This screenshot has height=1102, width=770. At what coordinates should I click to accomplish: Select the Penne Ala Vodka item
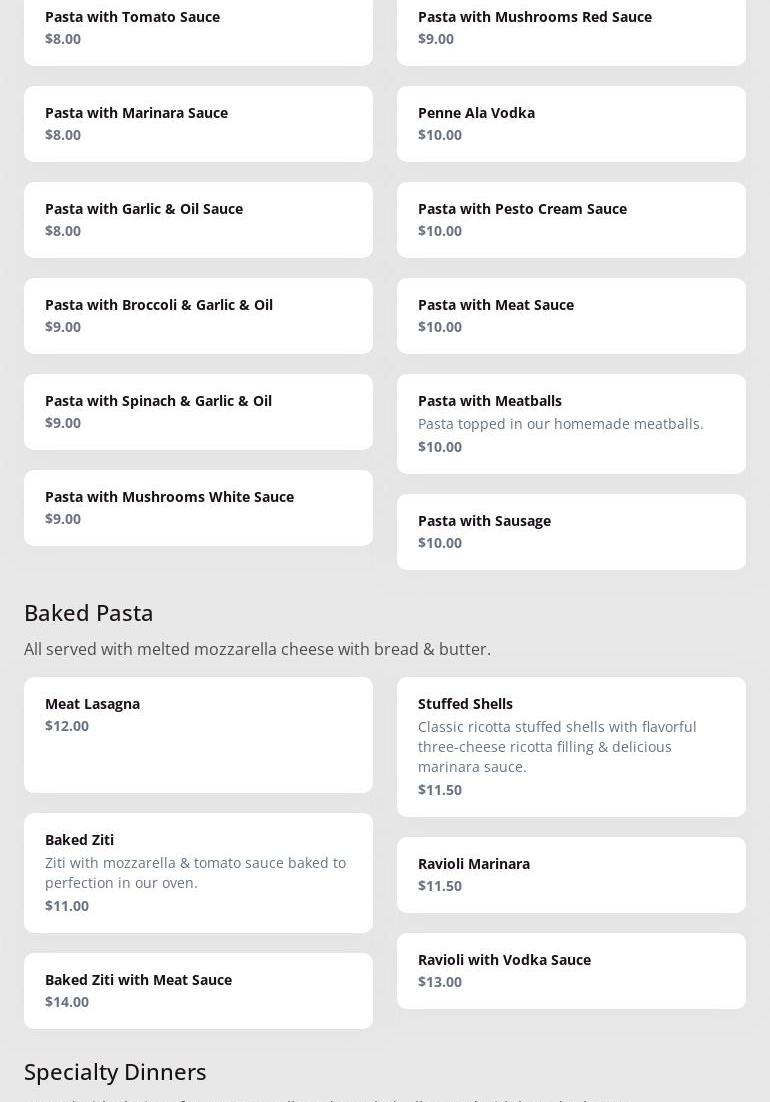[x=571, y=124]
